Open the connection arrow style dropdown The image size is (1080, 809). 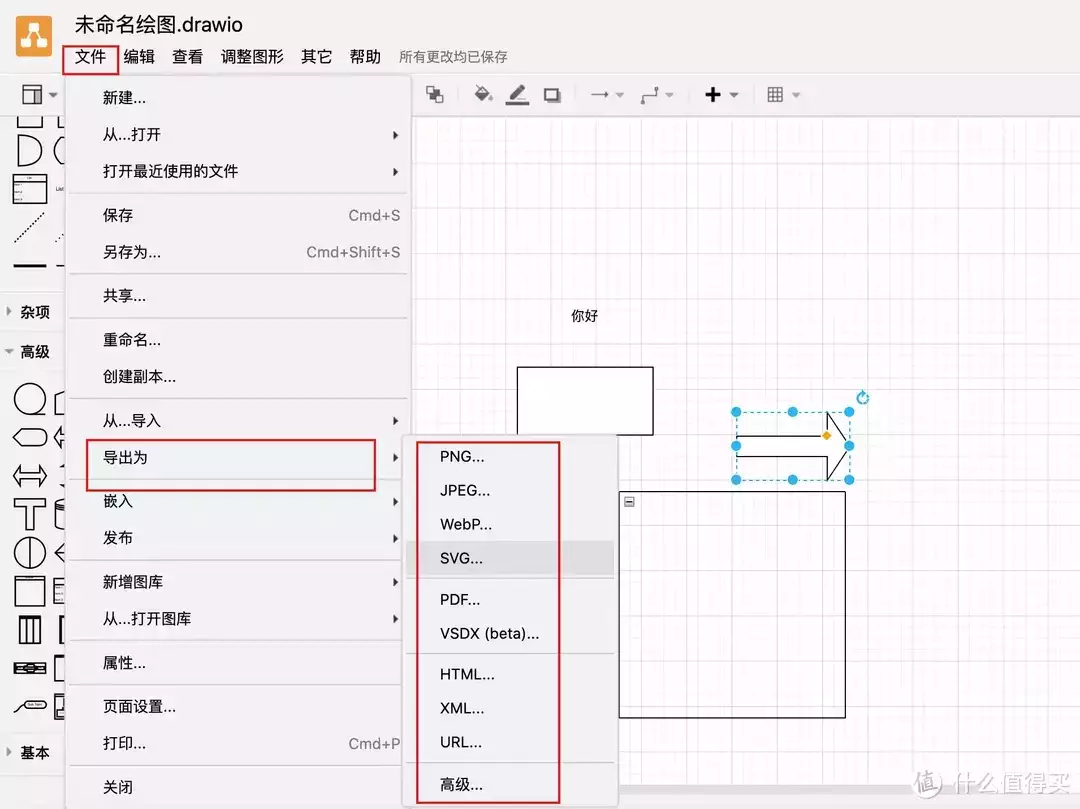(607, 95)
